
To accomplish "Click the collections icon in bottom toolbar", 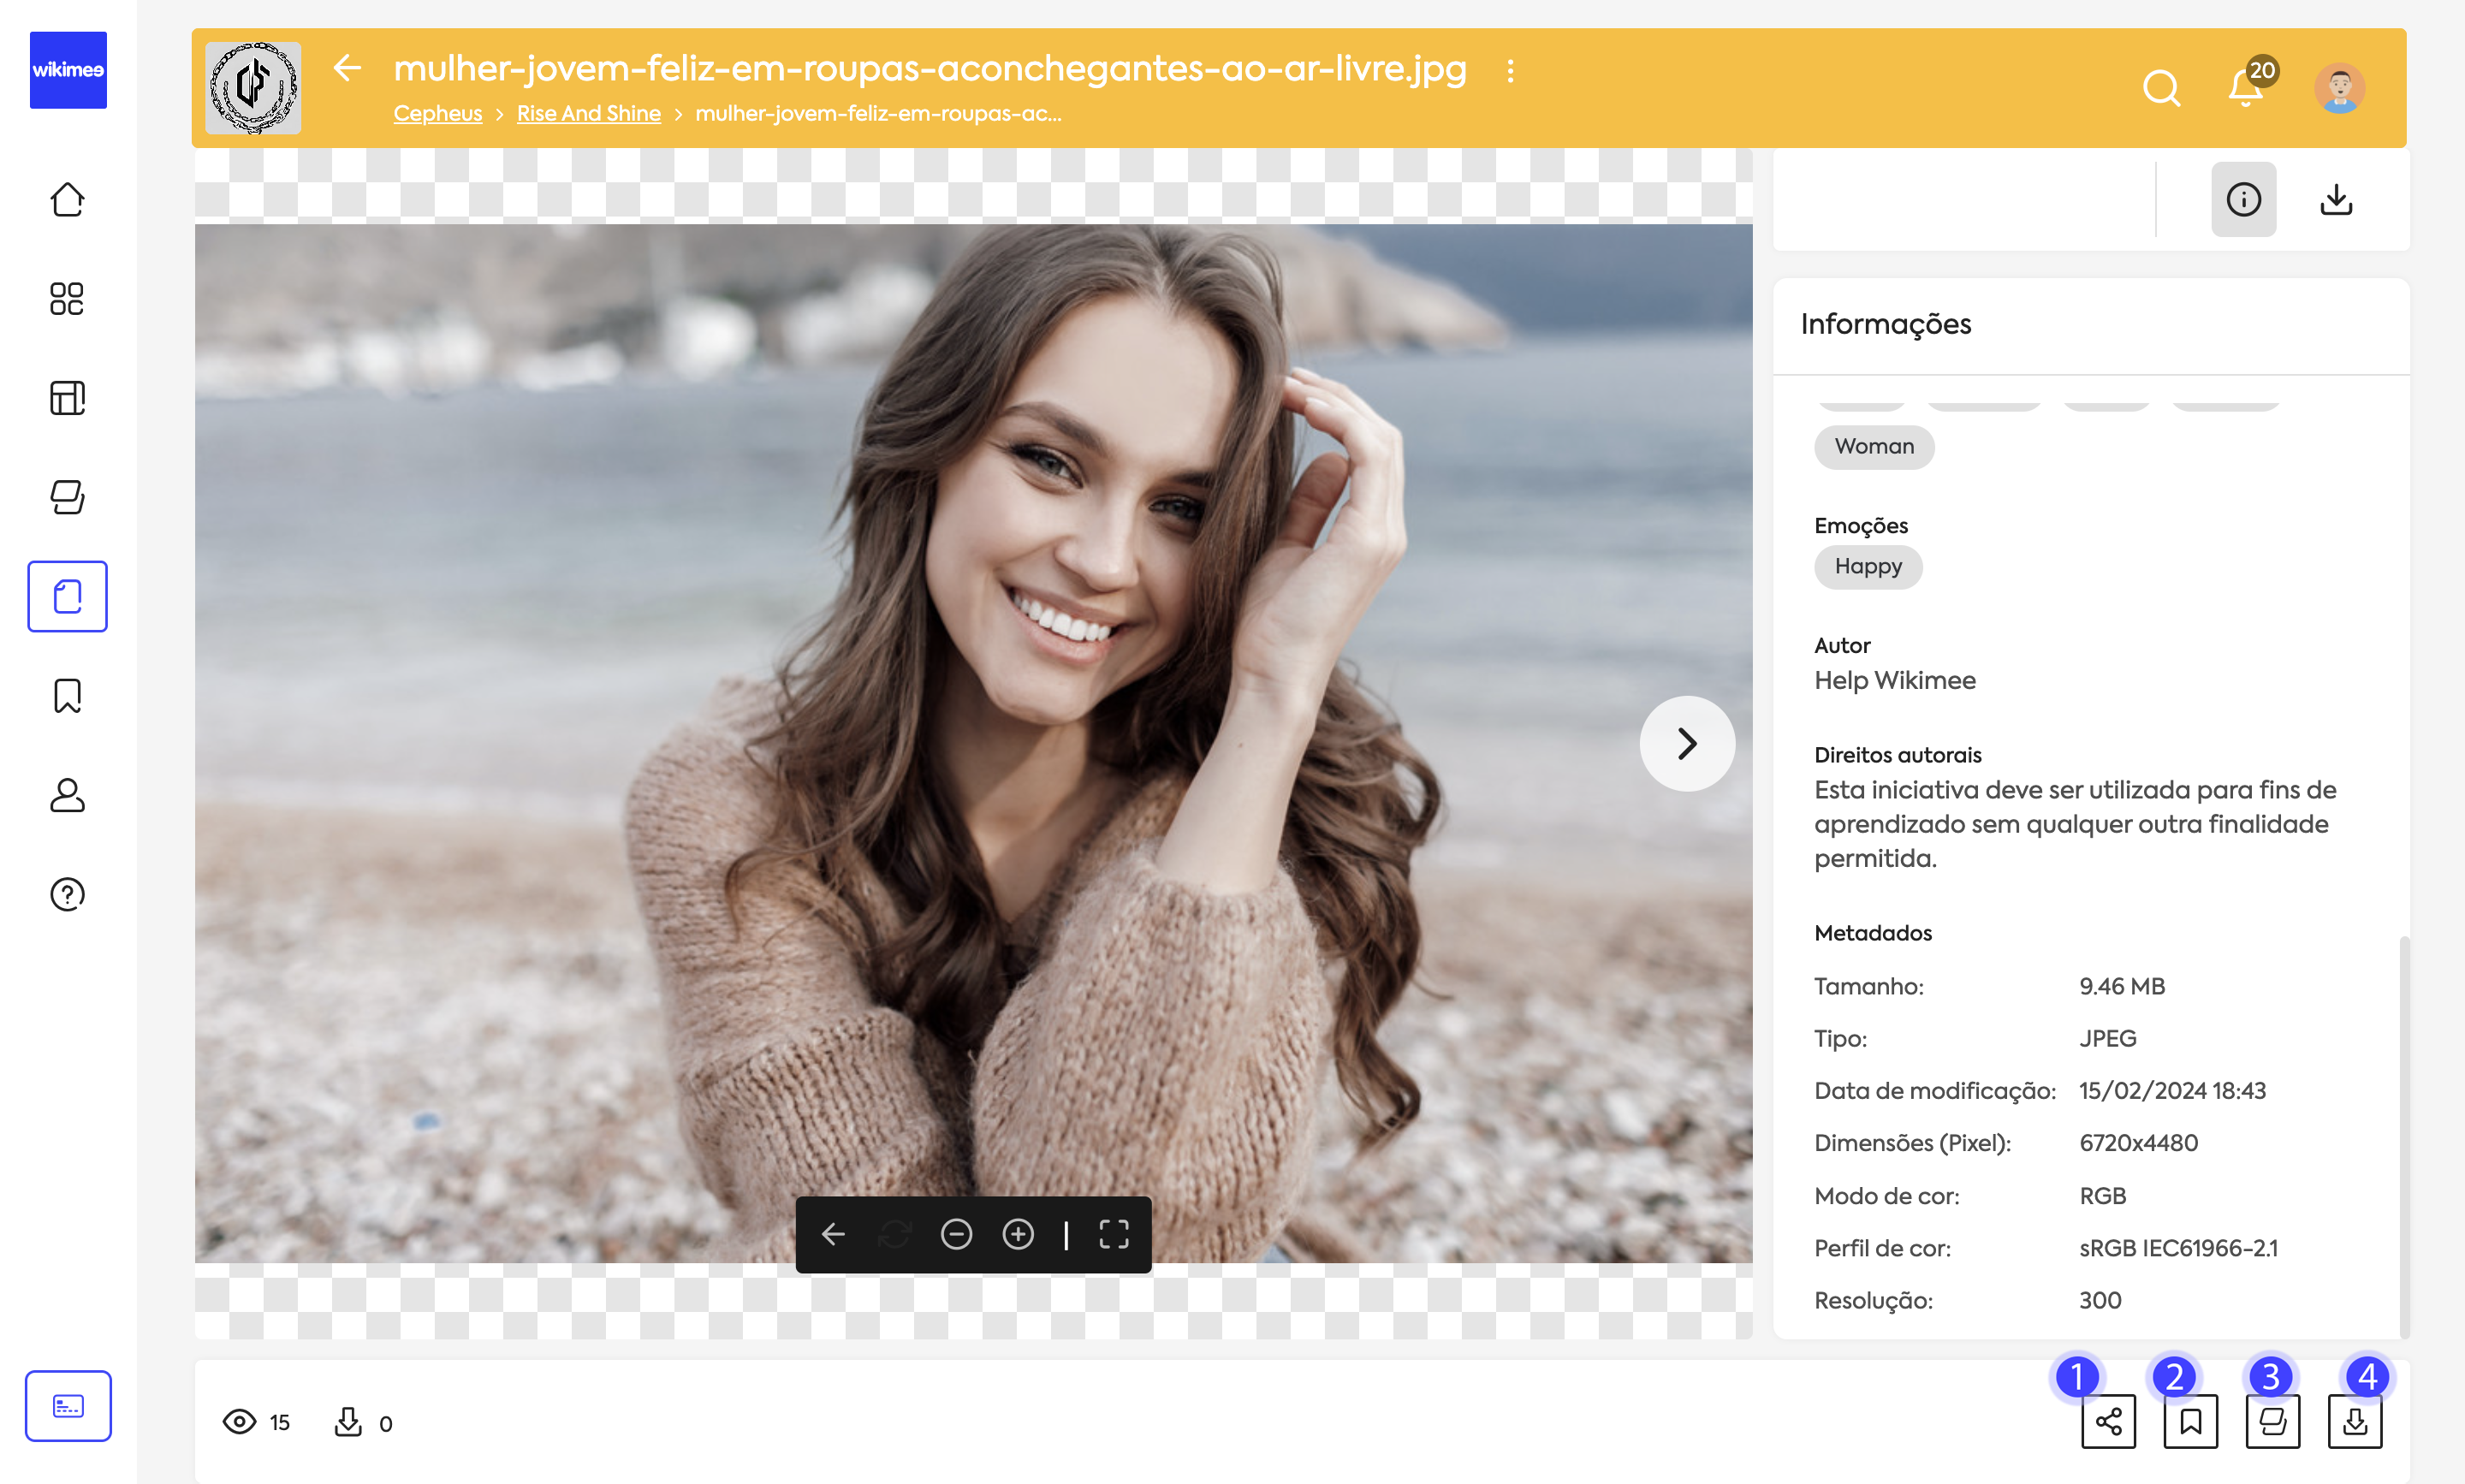I will (x=2272, y=1421).
